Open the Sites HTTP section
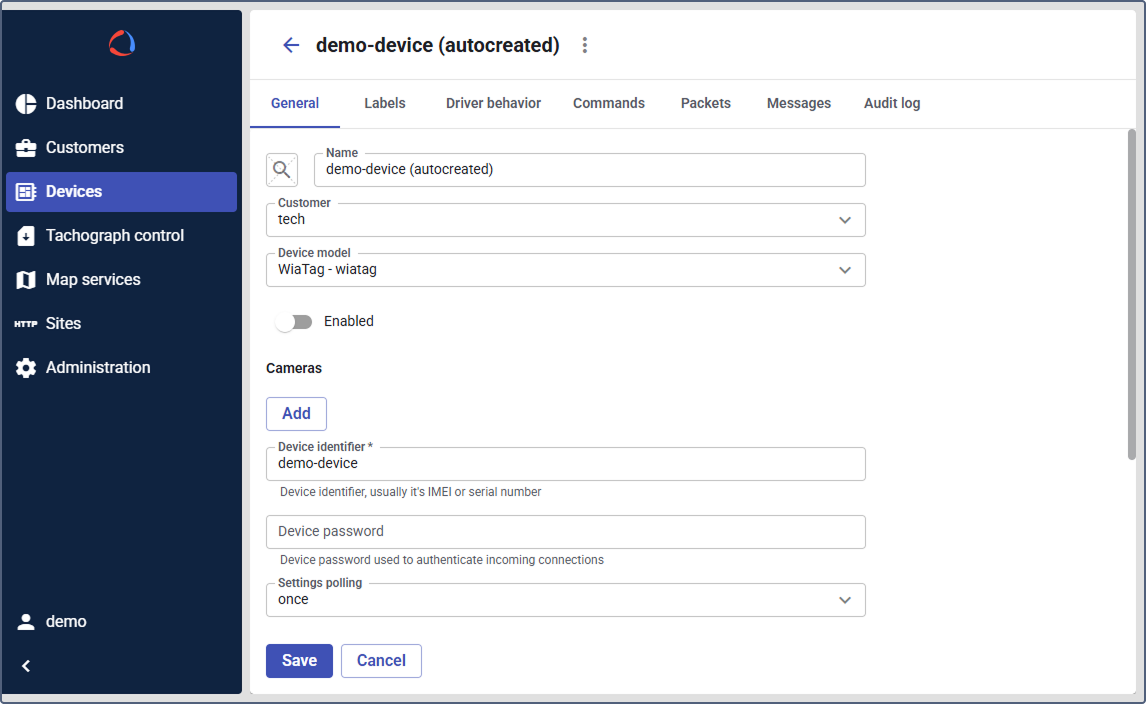The height and width of the screenshot is (704, 1146). [x=63, y=324]
